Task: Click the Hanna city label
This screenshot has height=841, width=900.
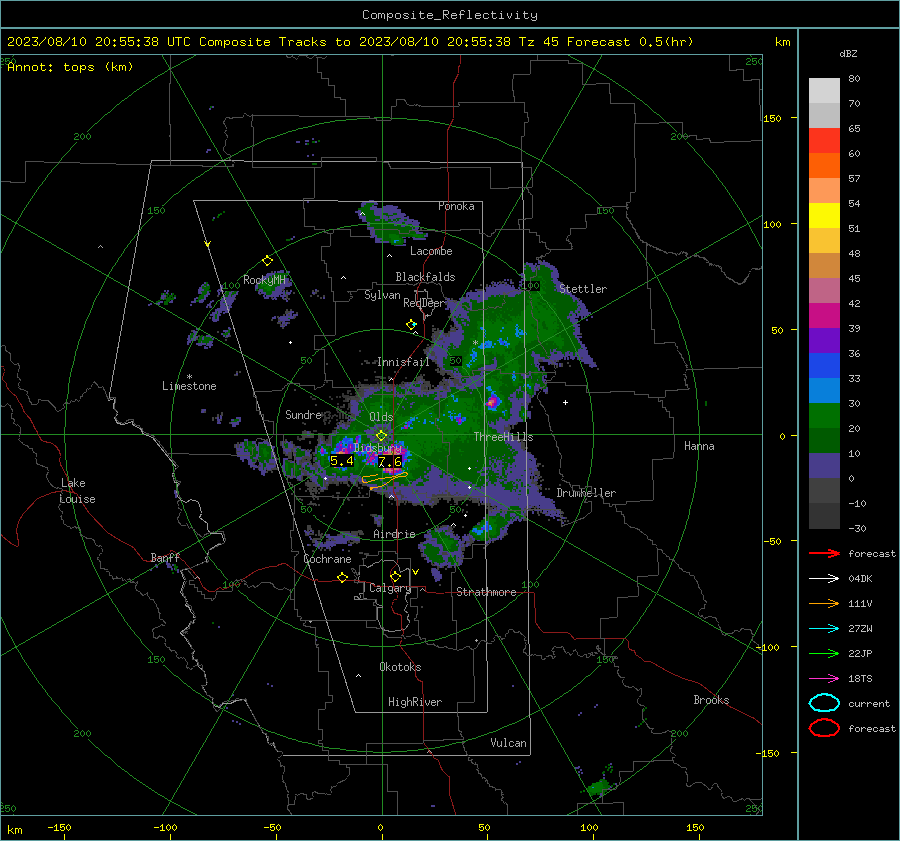Action: [699, 446]
